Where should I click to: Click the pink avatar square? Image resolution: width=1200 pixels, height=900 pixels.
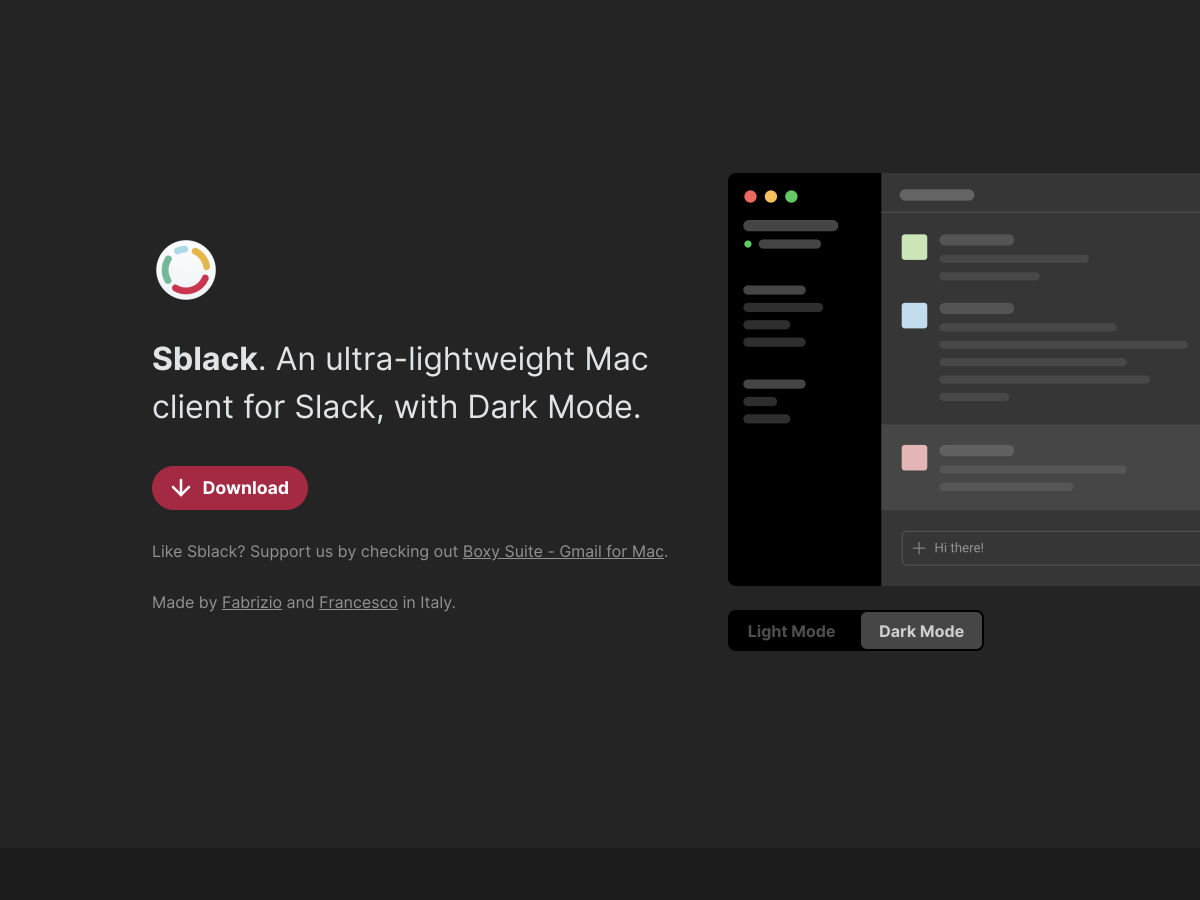[914, 458]
